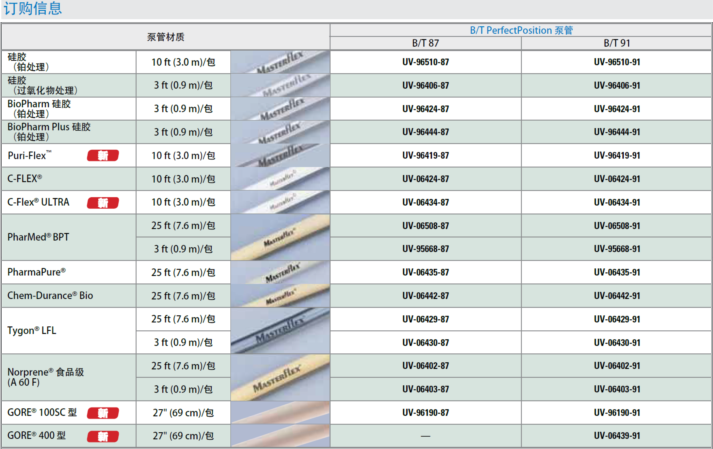Click the GORE 100SC tubing image
The width and height of the screenshot is (713, 449).
pos(280,413)
